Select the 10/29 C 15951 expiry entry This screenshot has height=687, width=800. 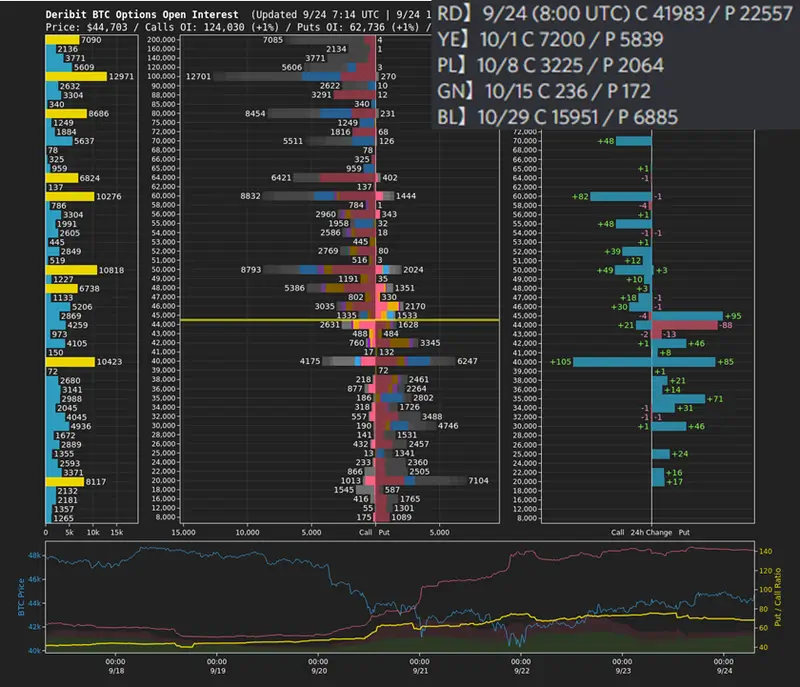click(x=557, y=117)
